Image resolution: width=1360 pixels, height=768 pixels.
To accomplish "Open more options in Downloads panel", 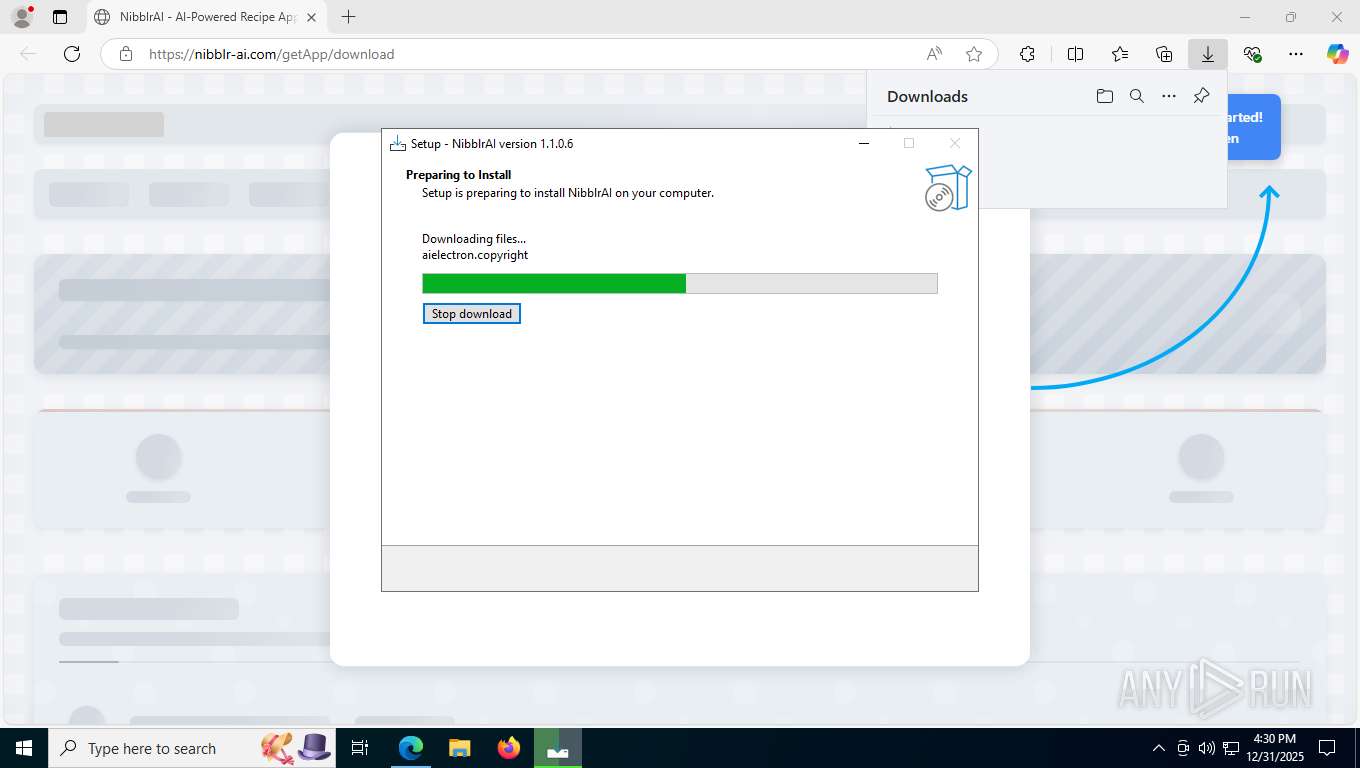I will click(1169, 96).
